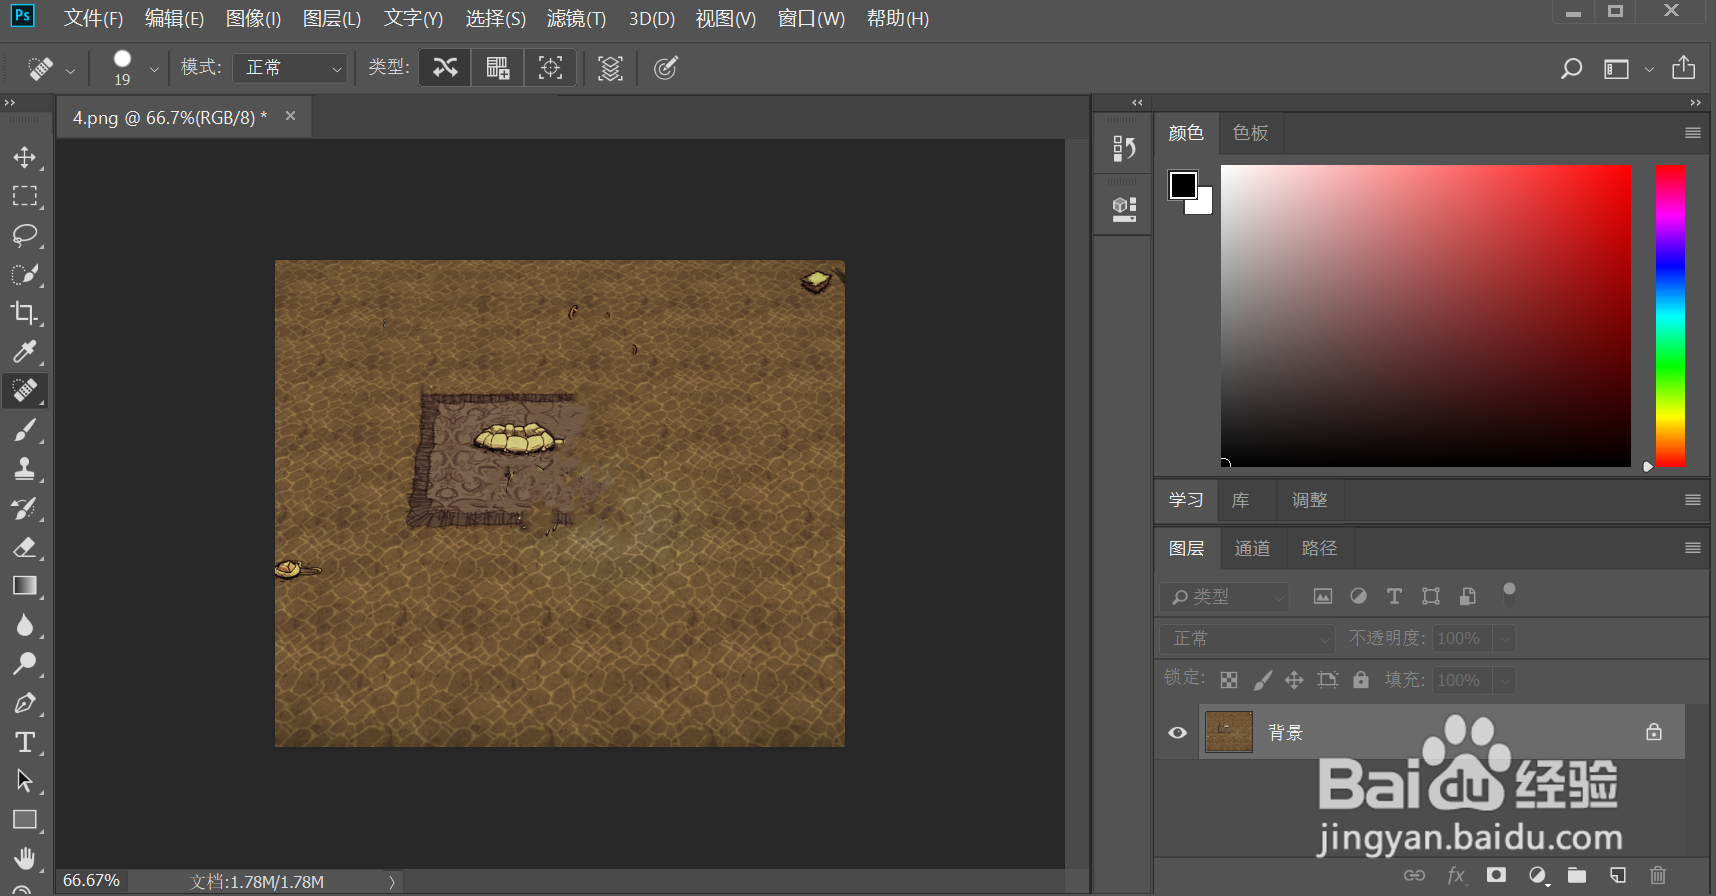Toggle the layer filter on/off switch

click(x=1510, y=595)
